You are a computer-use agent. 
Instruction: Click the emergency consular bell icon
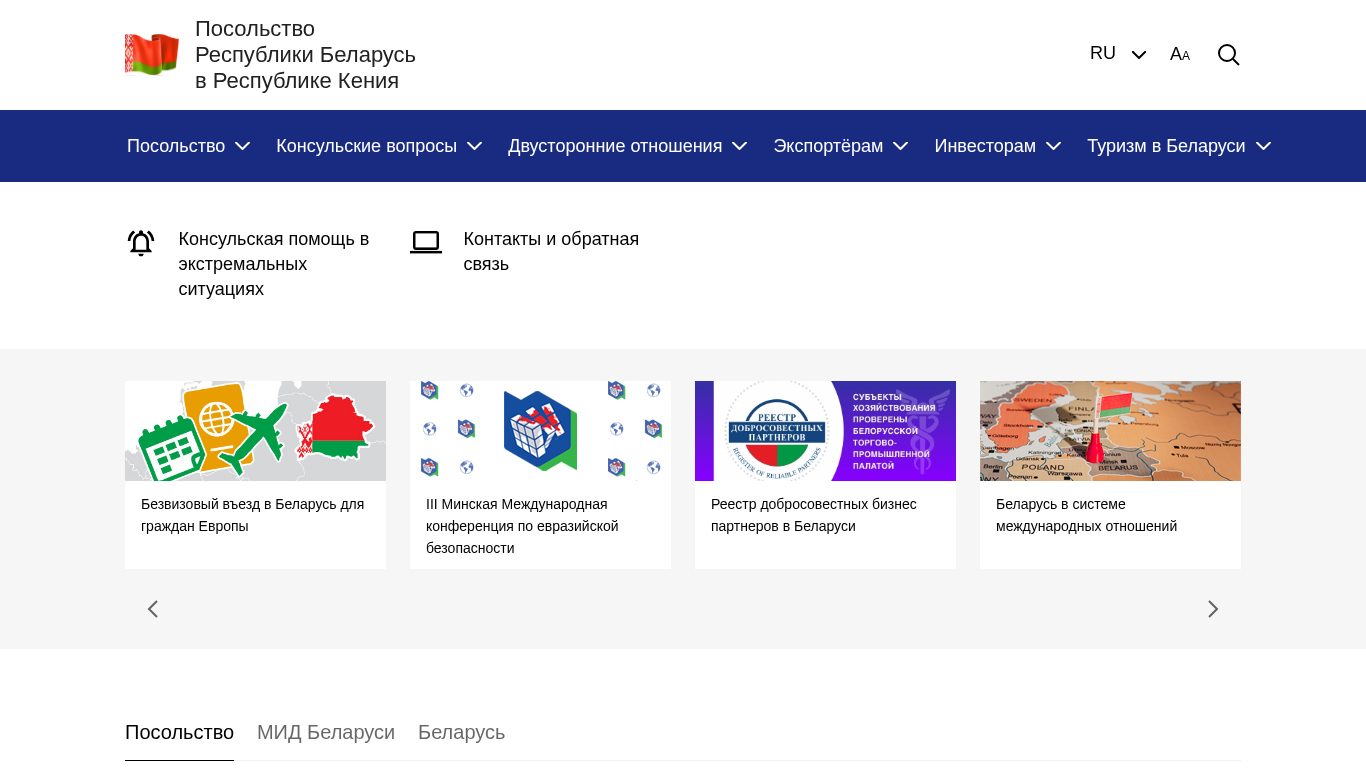pyautogui.click(x=141, y=243)
